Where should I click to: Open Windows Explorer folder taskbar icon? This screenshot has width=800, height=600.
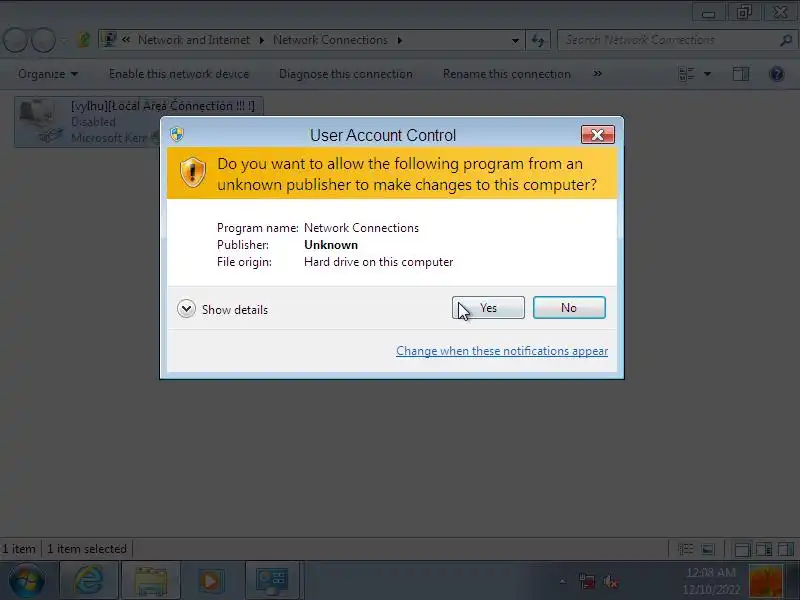[151, 580]
